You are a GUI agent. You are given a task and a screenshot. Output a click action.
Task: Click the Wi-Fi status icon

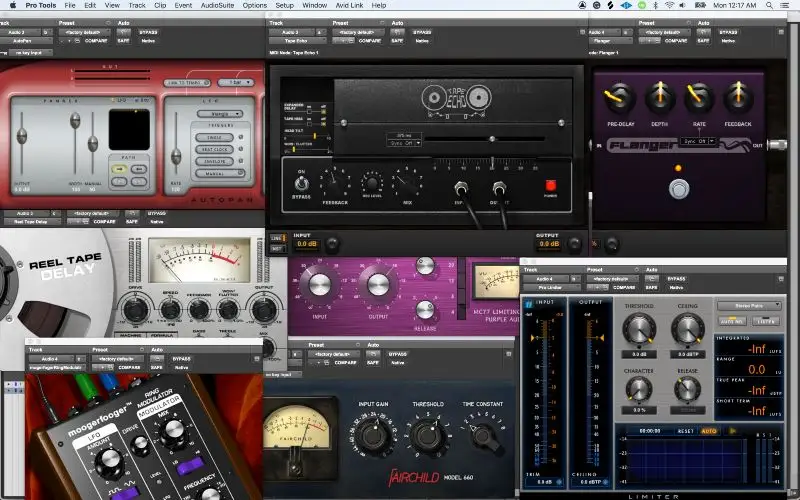point(669,5)
